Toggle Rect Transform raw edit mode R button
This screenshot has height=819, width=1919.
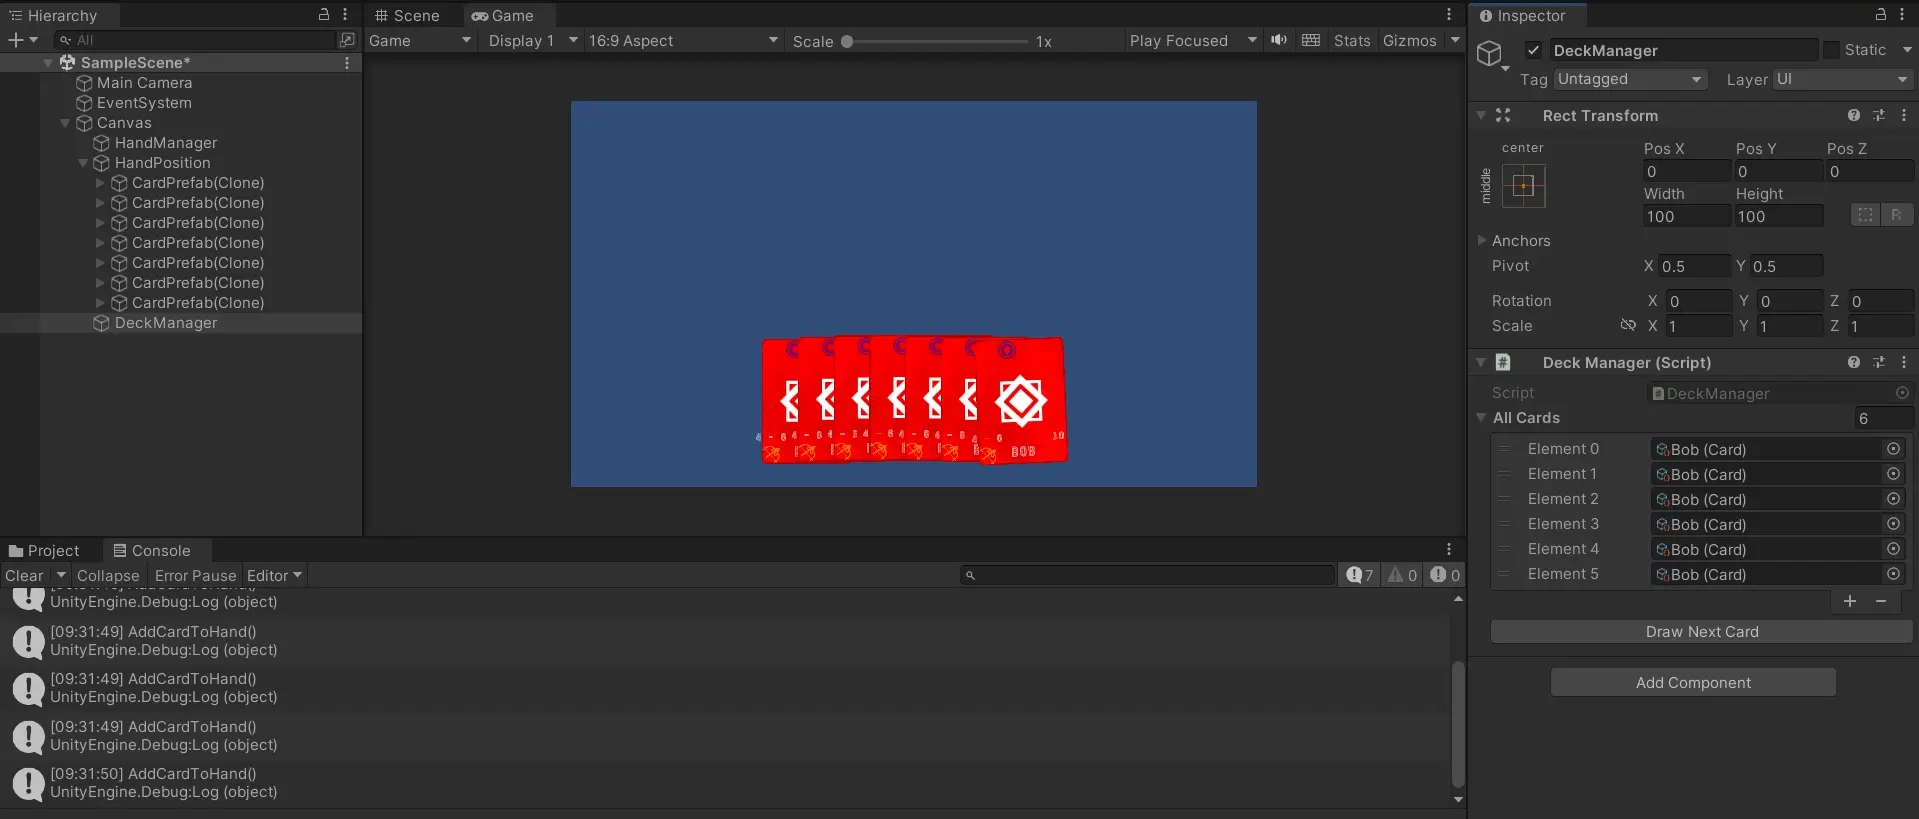[1896, 215]
